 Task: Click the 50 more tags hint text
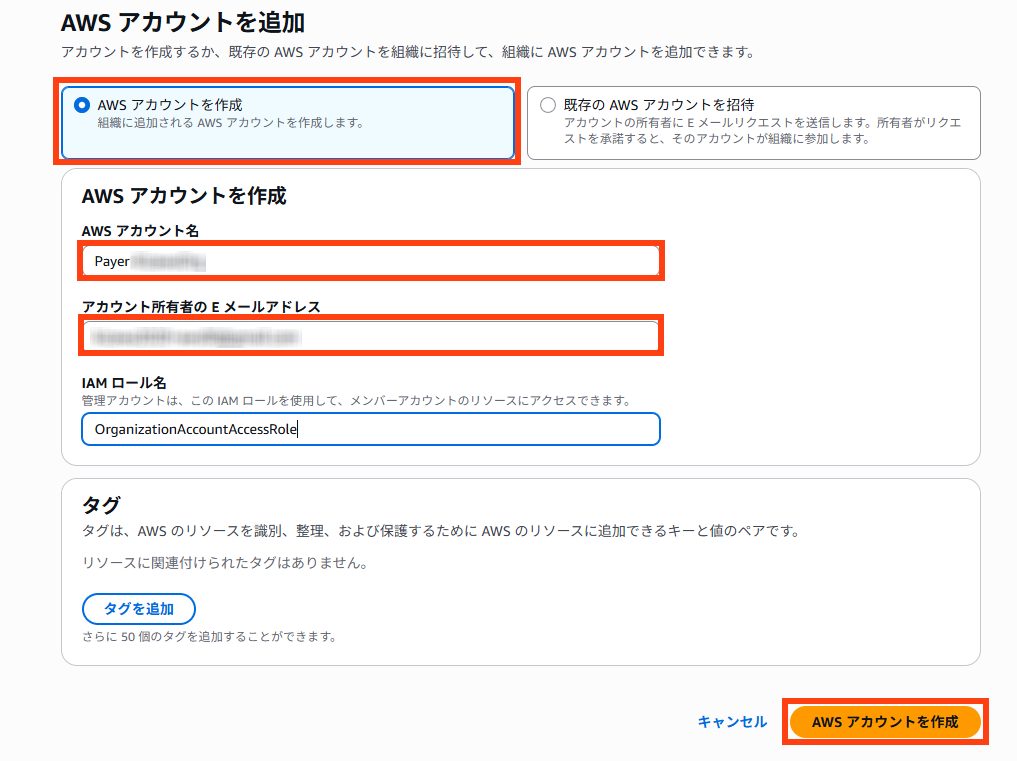[209, 636]
